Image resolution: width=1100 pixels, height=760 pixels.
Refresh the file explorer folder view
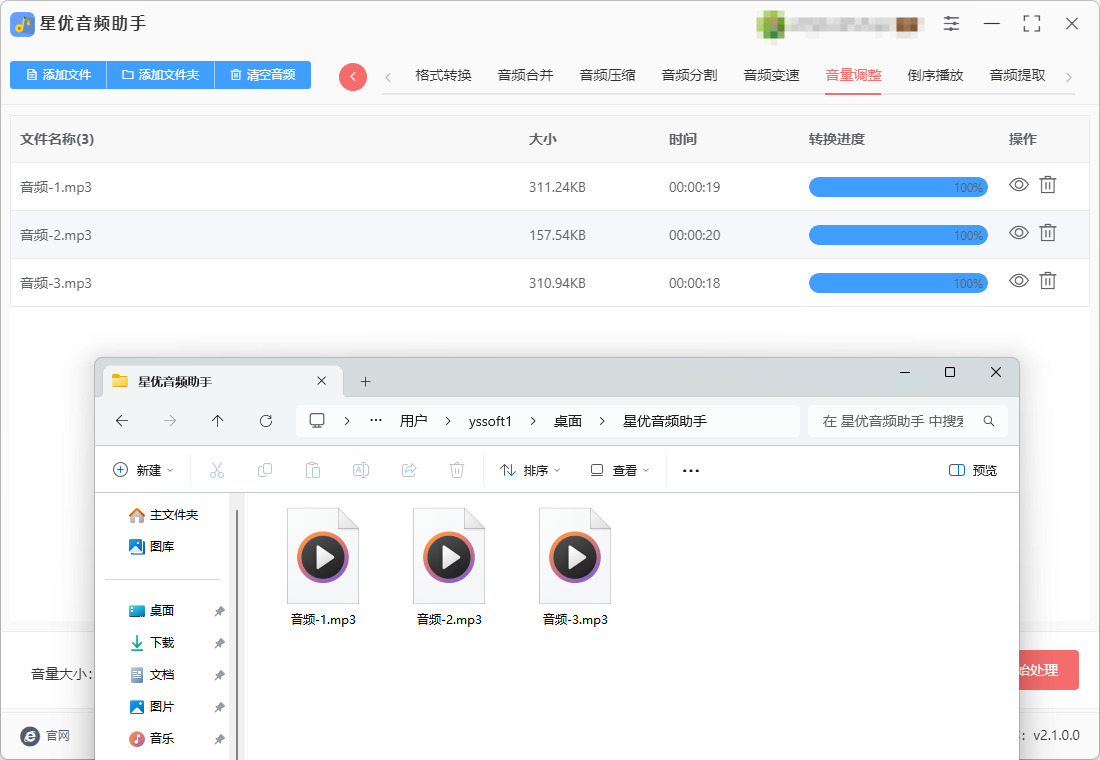point(266,421)
